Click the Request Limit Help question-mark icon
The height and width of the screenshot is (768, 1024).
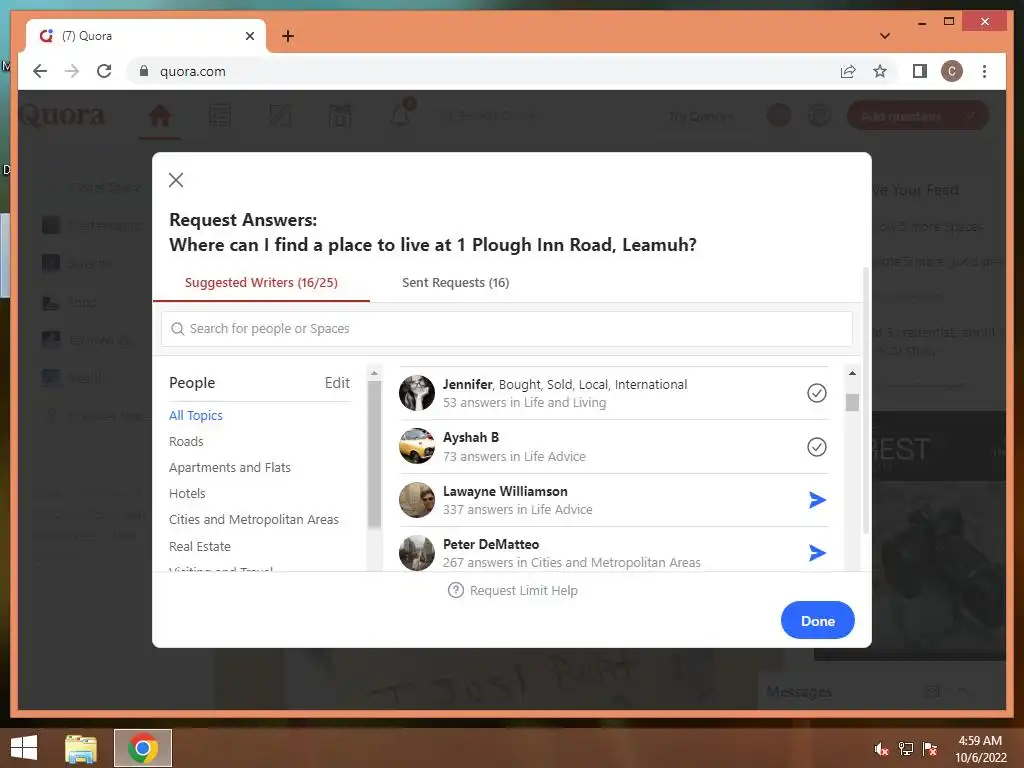pos(456,590)
